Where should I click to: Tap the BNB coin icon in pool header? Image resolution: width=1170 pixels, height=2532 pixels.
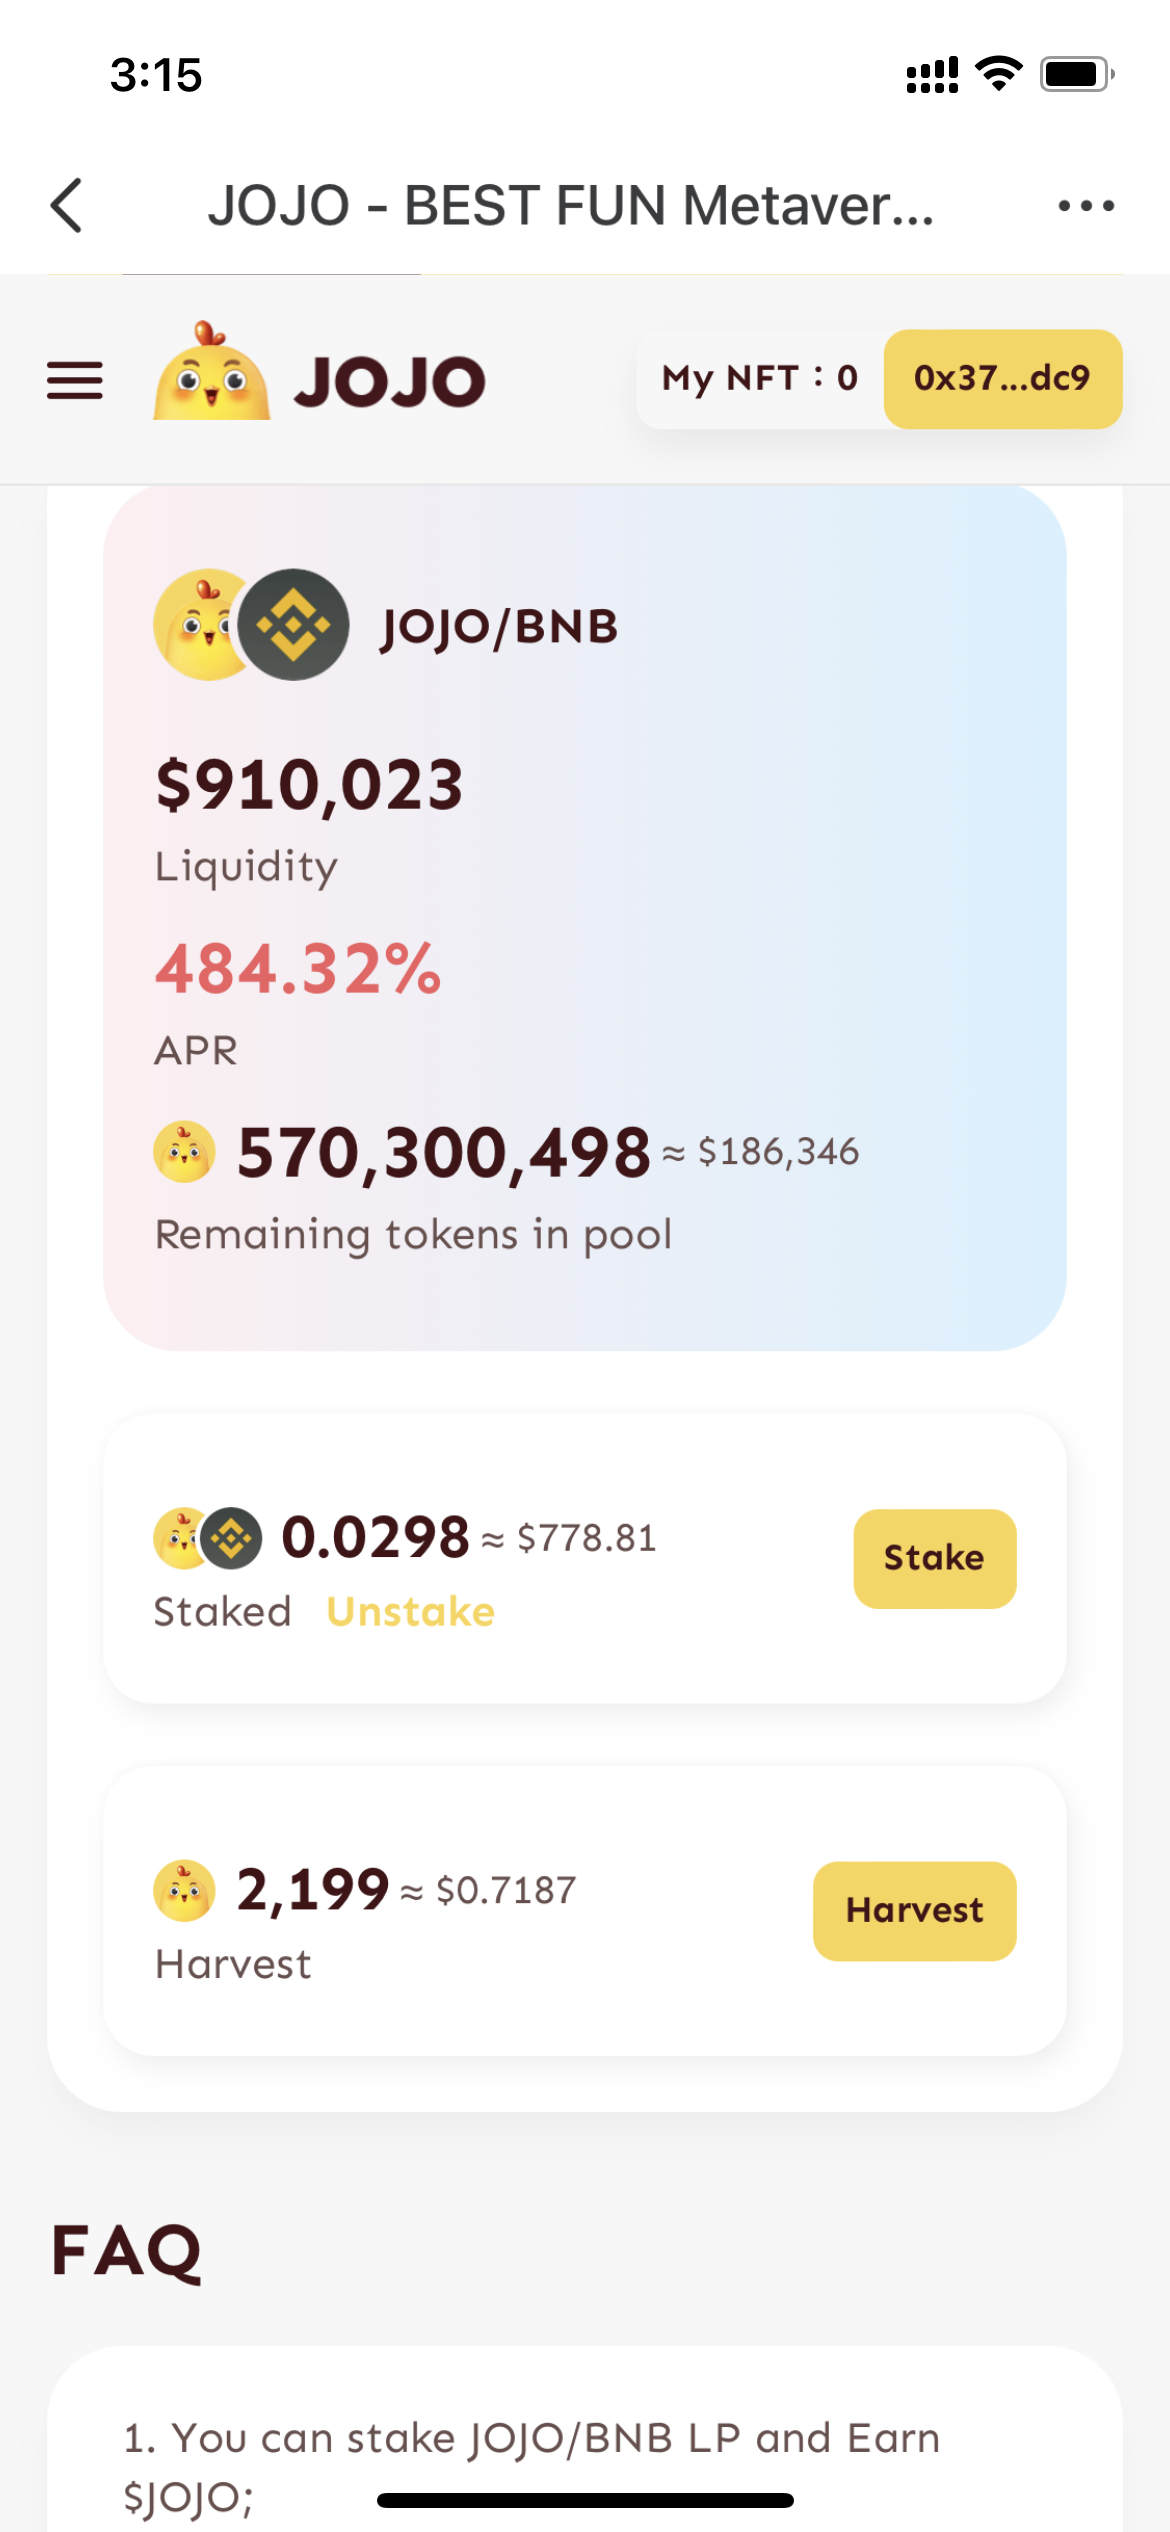click(294, 625)
